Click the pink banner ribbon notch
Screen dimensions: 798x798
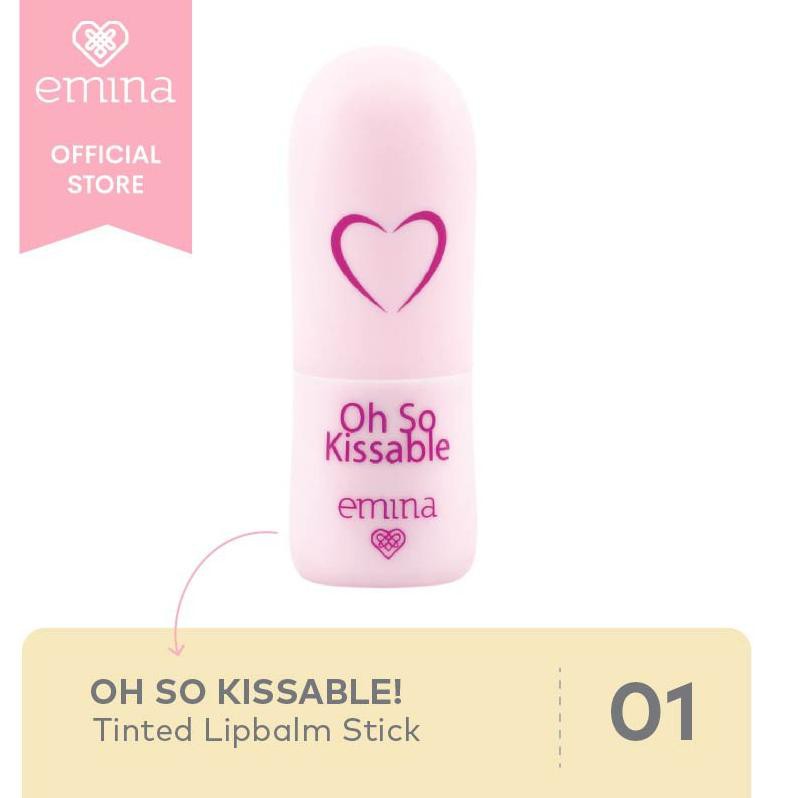(105, 239)
